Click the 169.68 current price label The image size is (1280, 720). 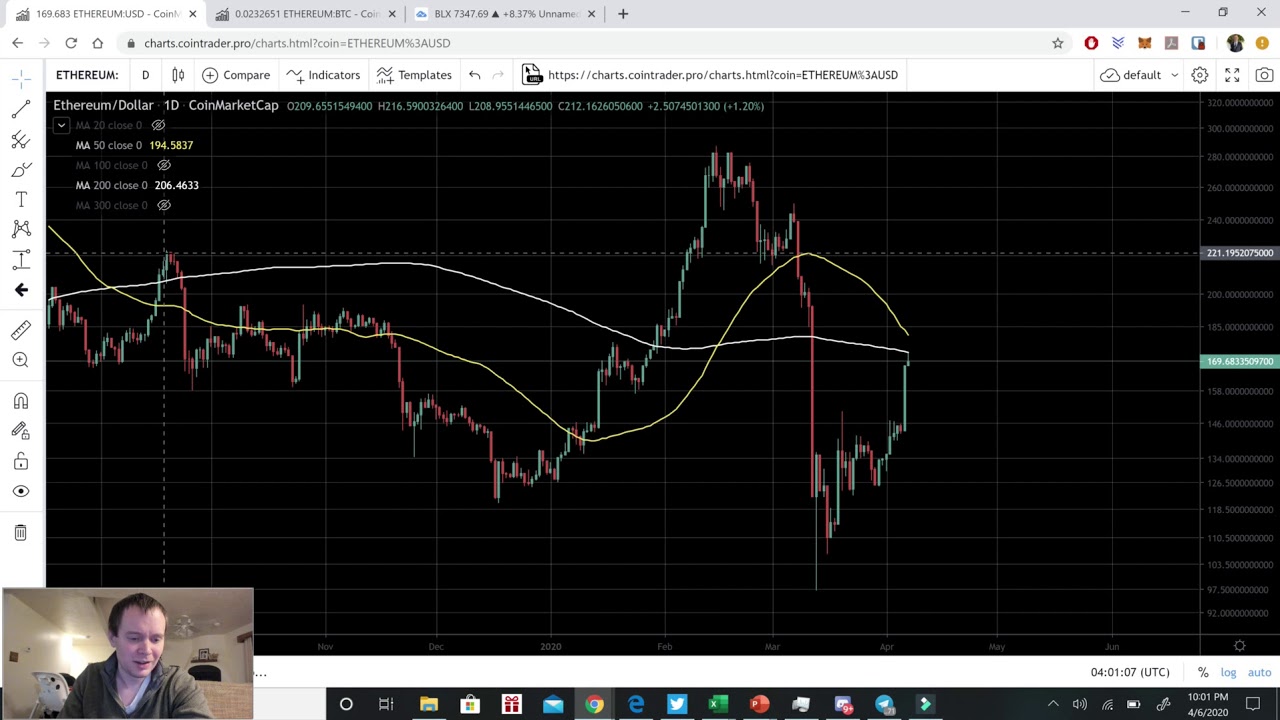[1240, 361]
